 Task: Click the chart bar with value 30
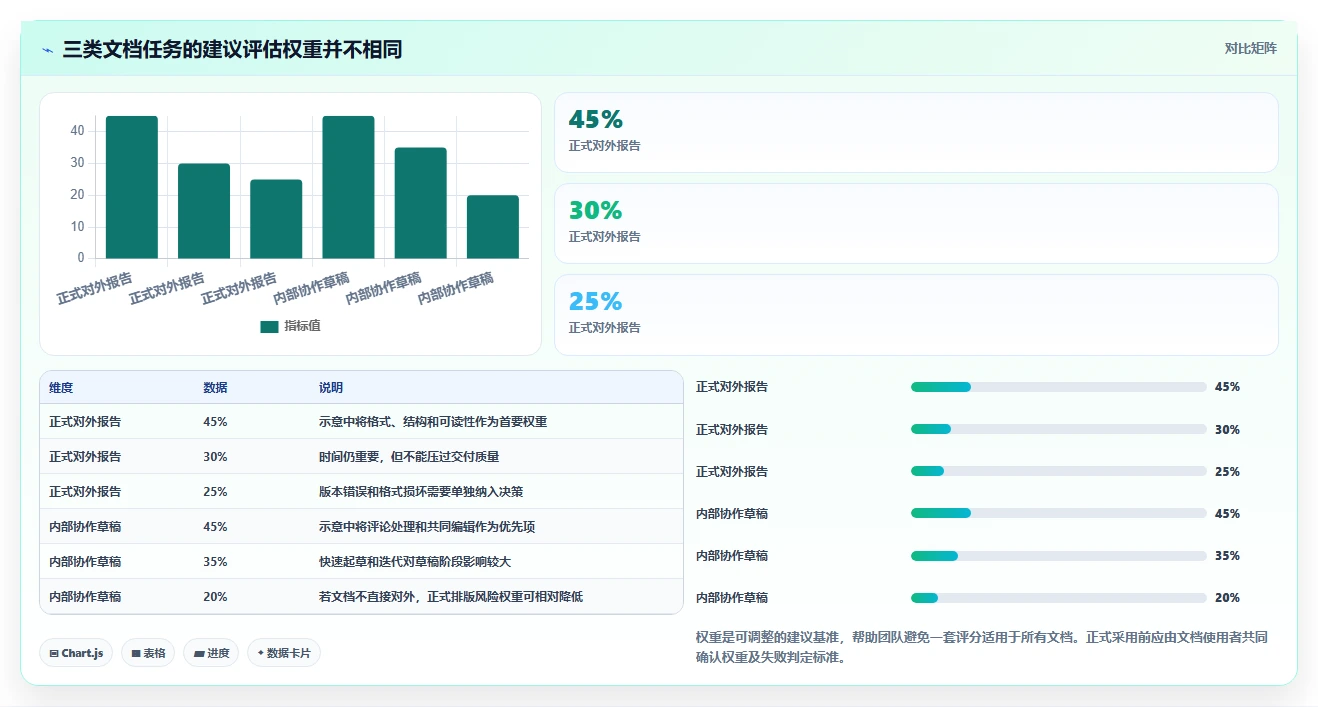pos(204,211)
